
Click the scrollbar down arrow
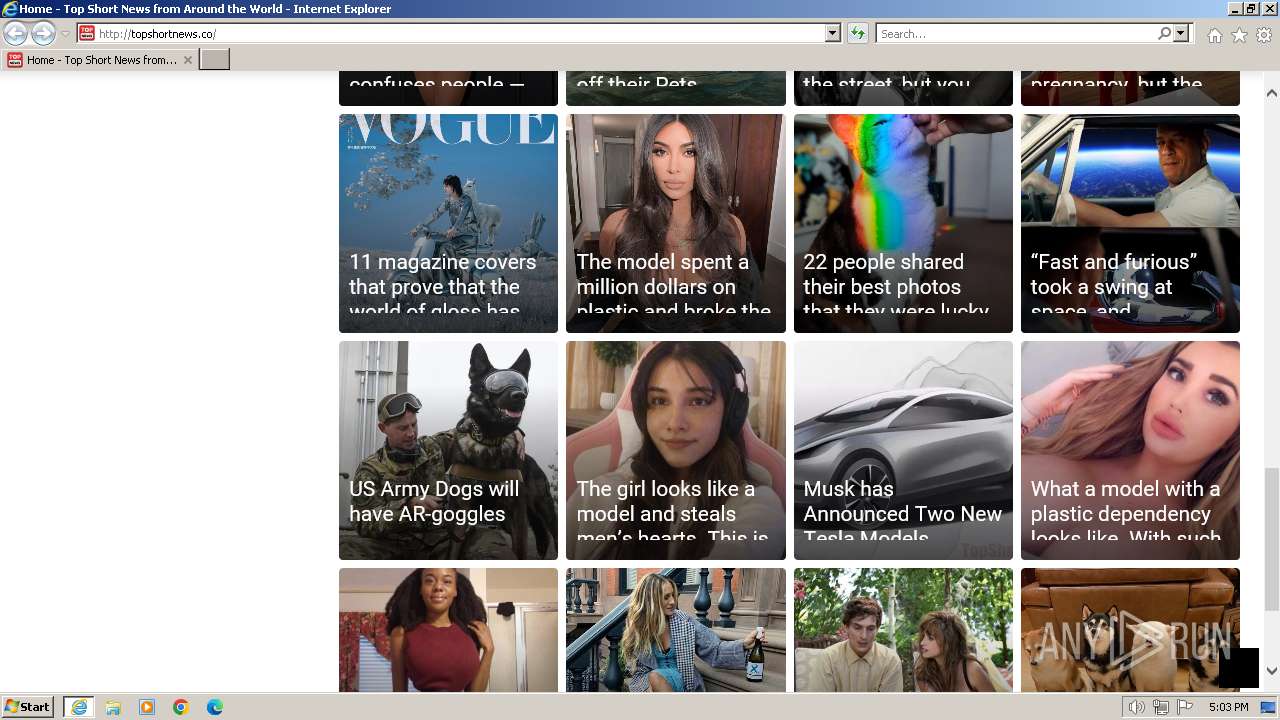[x=1272, y=671]
